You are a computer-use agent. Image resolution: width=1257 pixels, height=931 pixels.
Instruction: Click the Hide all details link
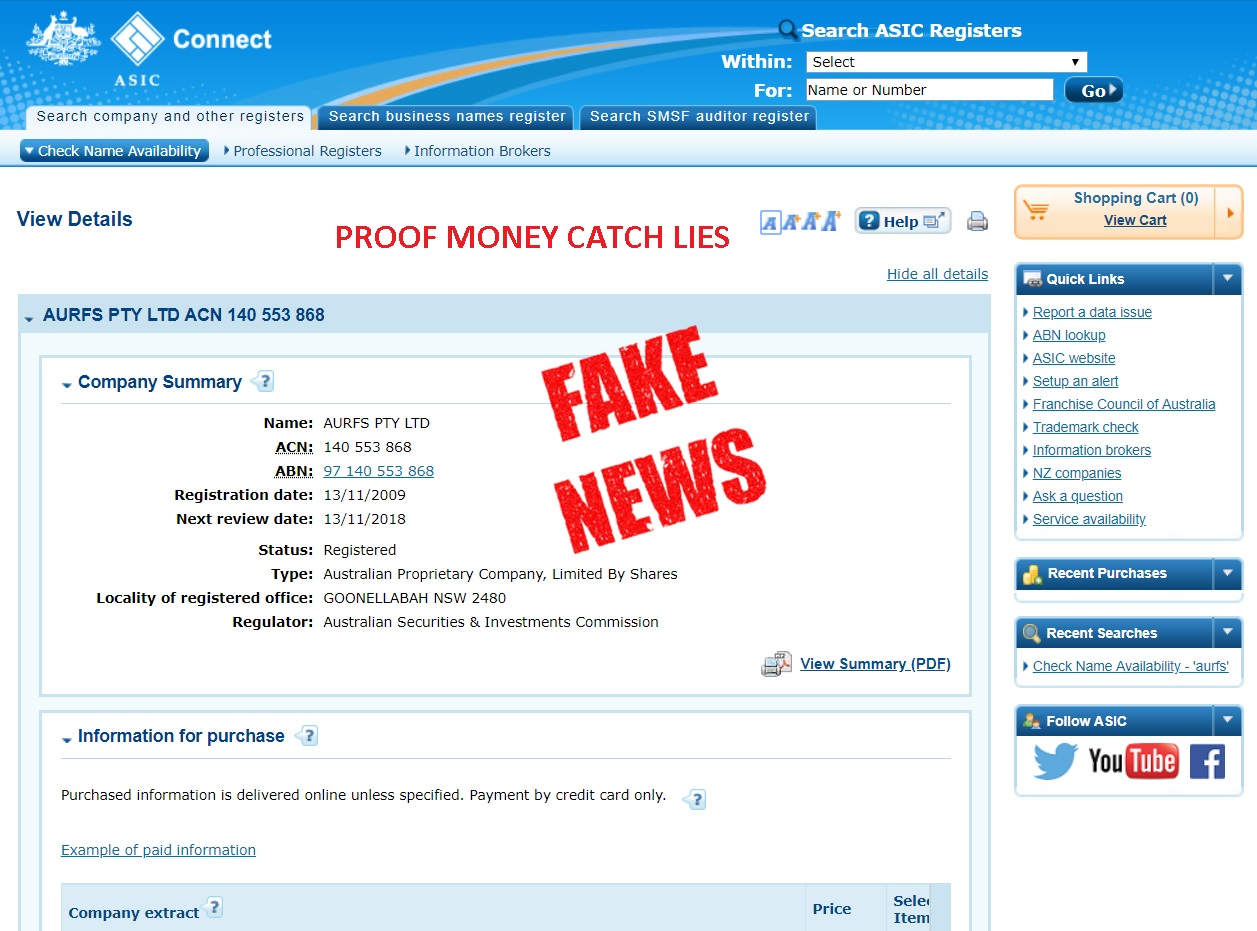(x=937, y=274)
